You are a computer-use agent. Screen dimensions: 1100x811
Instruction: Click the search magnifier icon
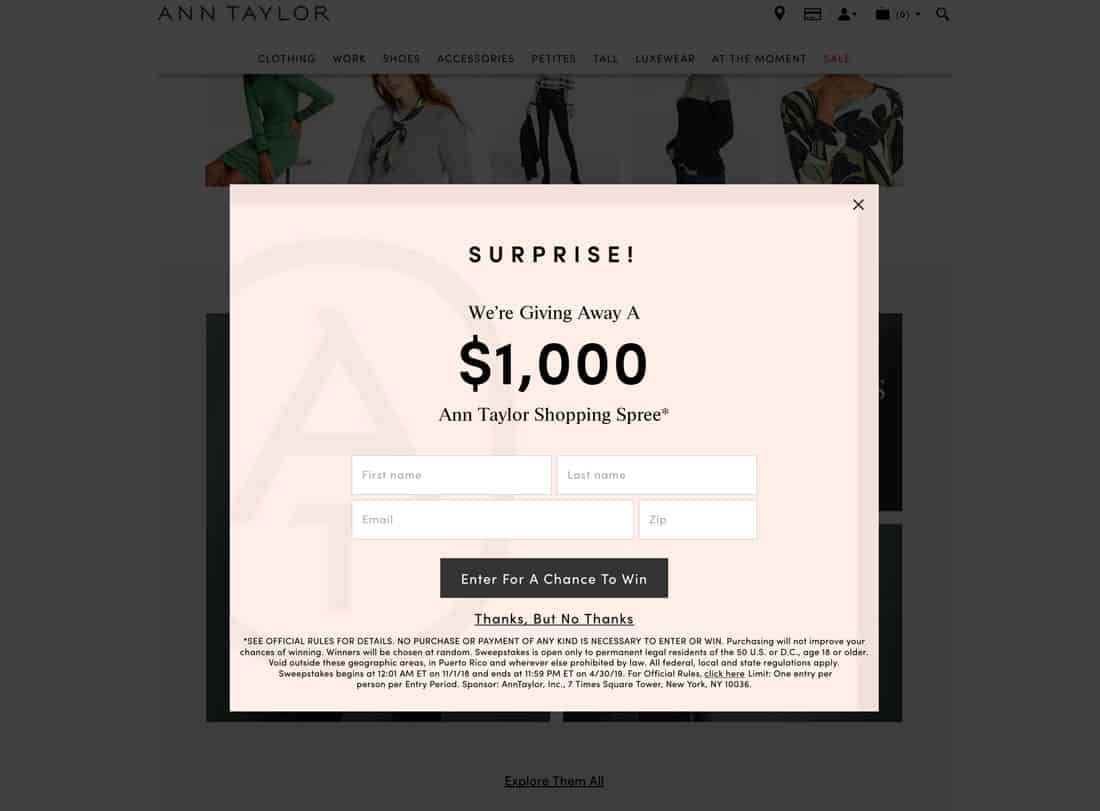(942, 14)
